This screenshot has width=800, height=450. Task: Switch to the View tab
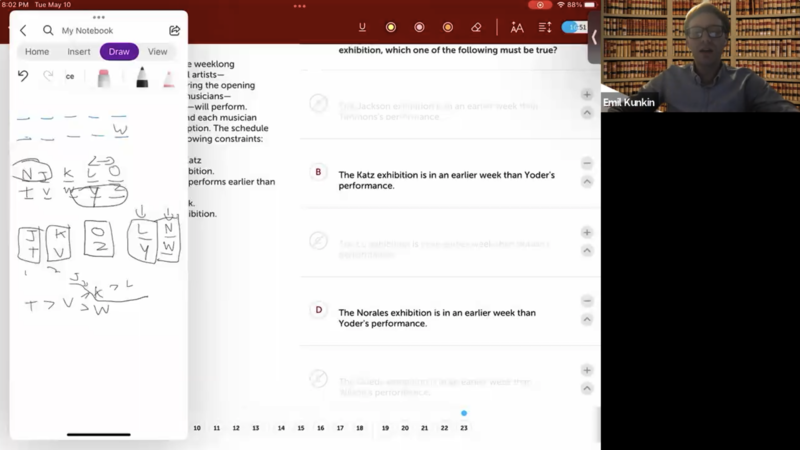click(x=158, y=52)
